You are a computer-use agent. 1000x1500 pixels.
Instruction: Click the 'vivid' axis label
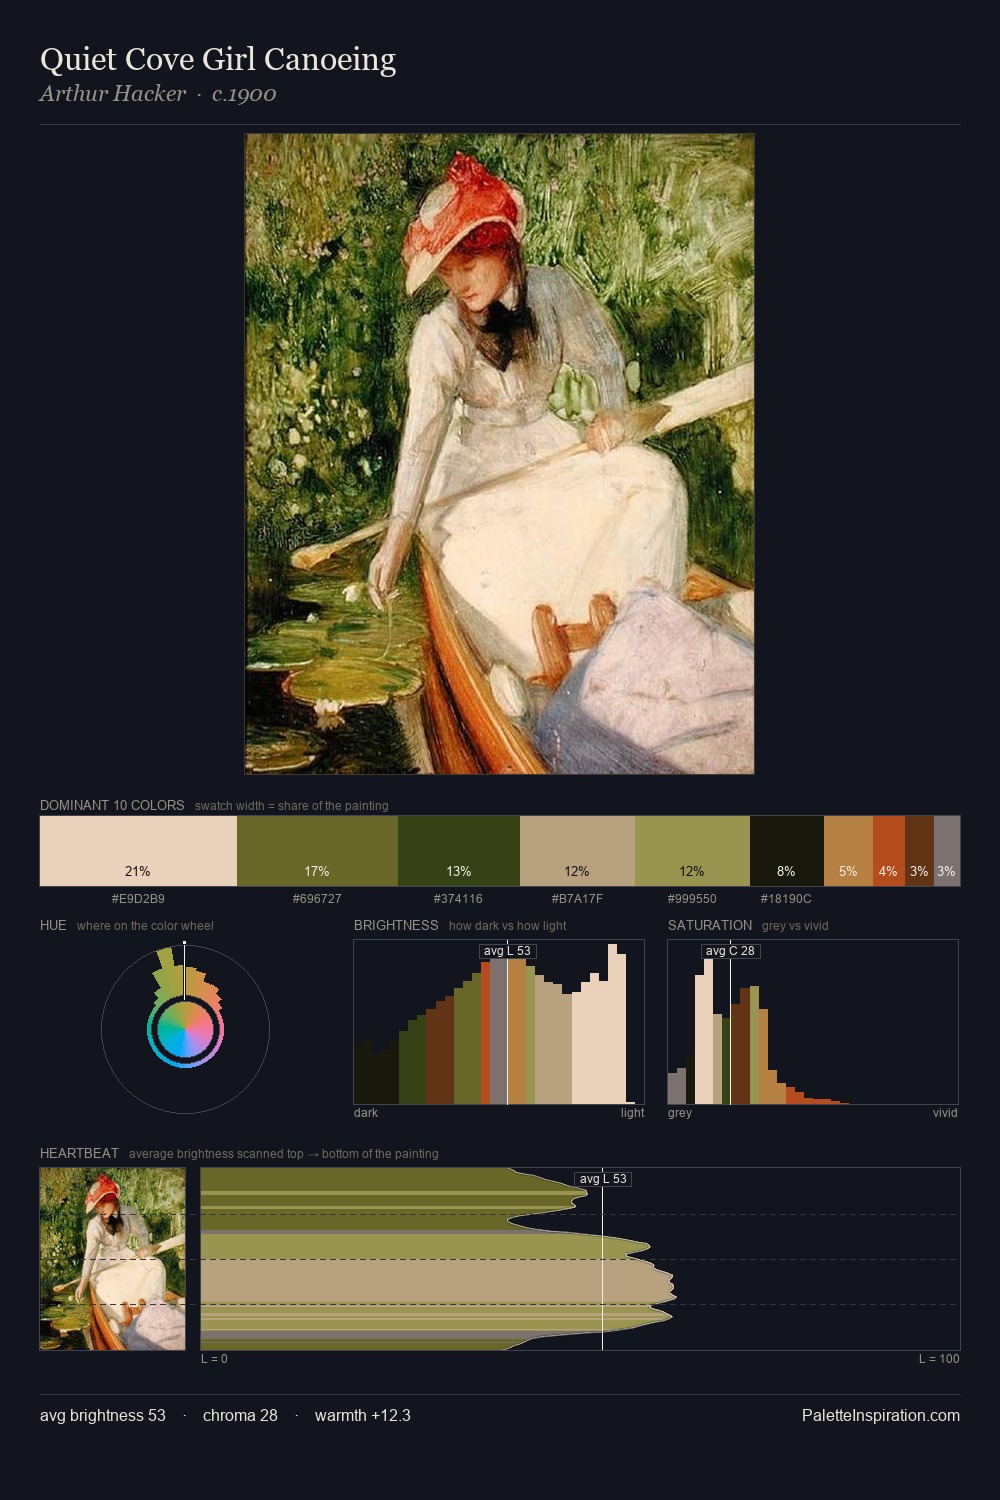click(x=945, y=1113)
